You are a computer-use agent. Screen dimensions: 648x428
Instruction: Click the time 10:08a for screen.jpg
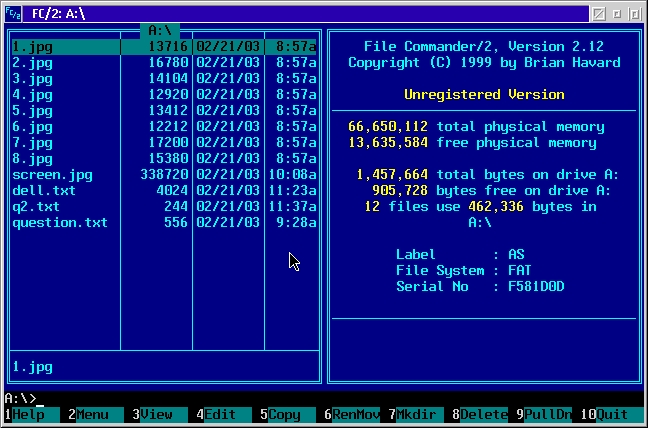292,175
